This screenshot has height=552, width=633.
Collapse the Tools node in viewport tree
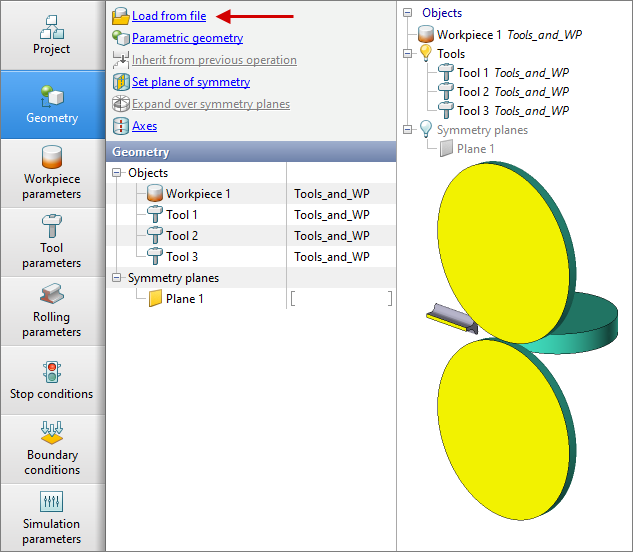point(408,54)
